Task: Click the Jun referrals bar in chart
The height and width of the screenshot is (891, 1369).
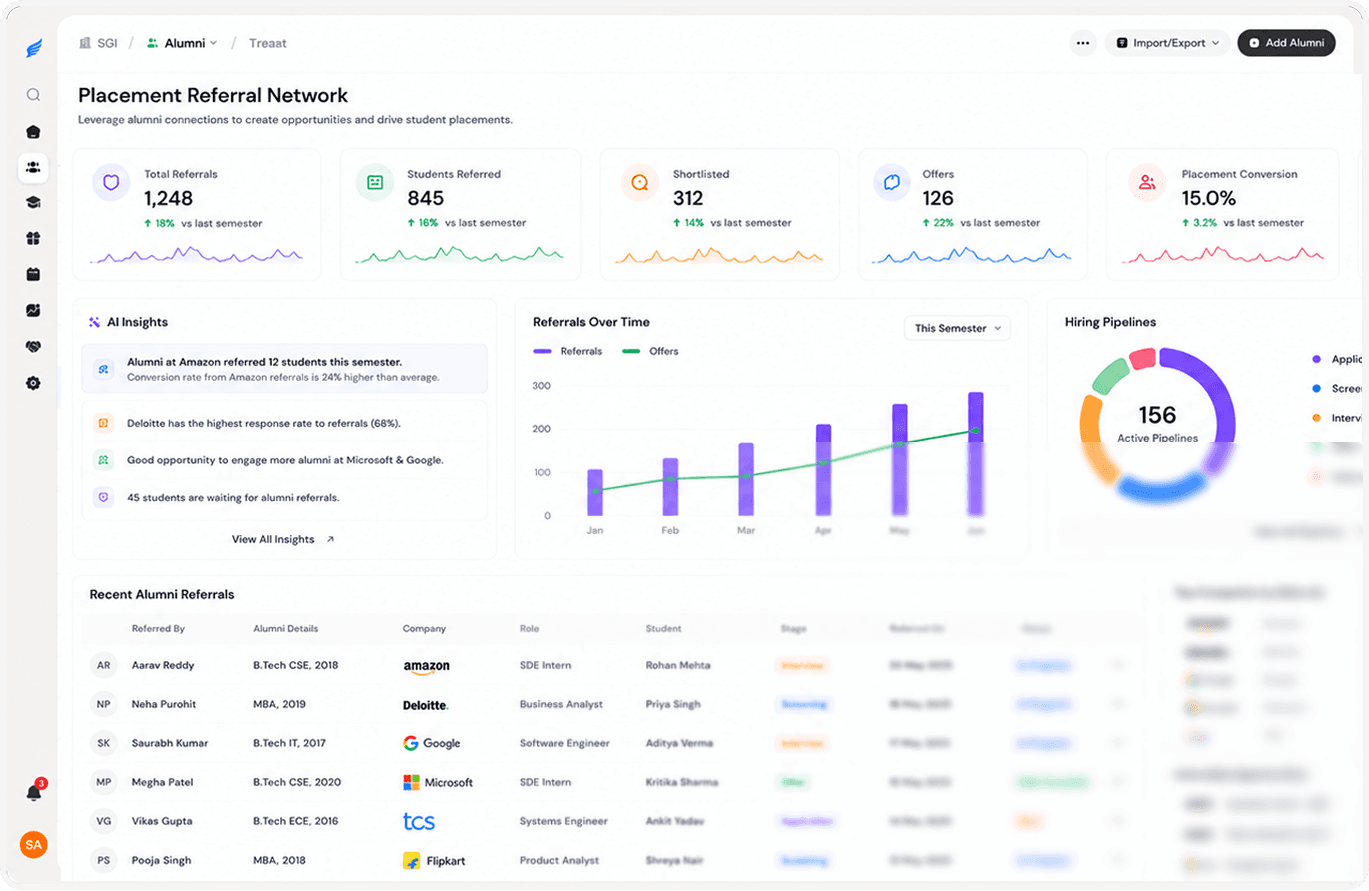Action: tap(975, 452)
